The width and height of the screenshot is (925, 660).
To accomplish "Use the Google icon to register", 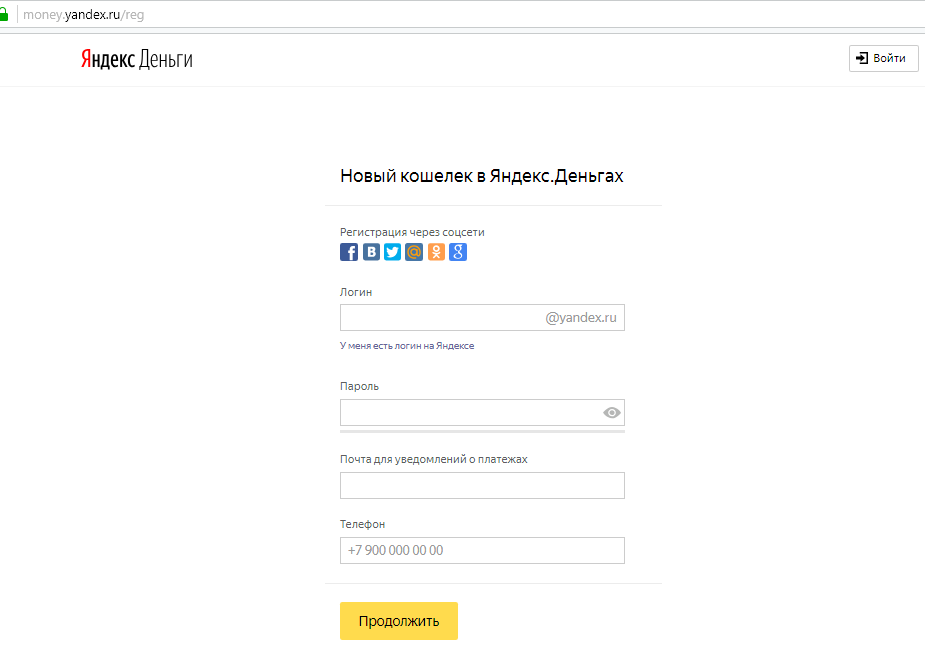I will pyautogui.click(x=458, y=252).
